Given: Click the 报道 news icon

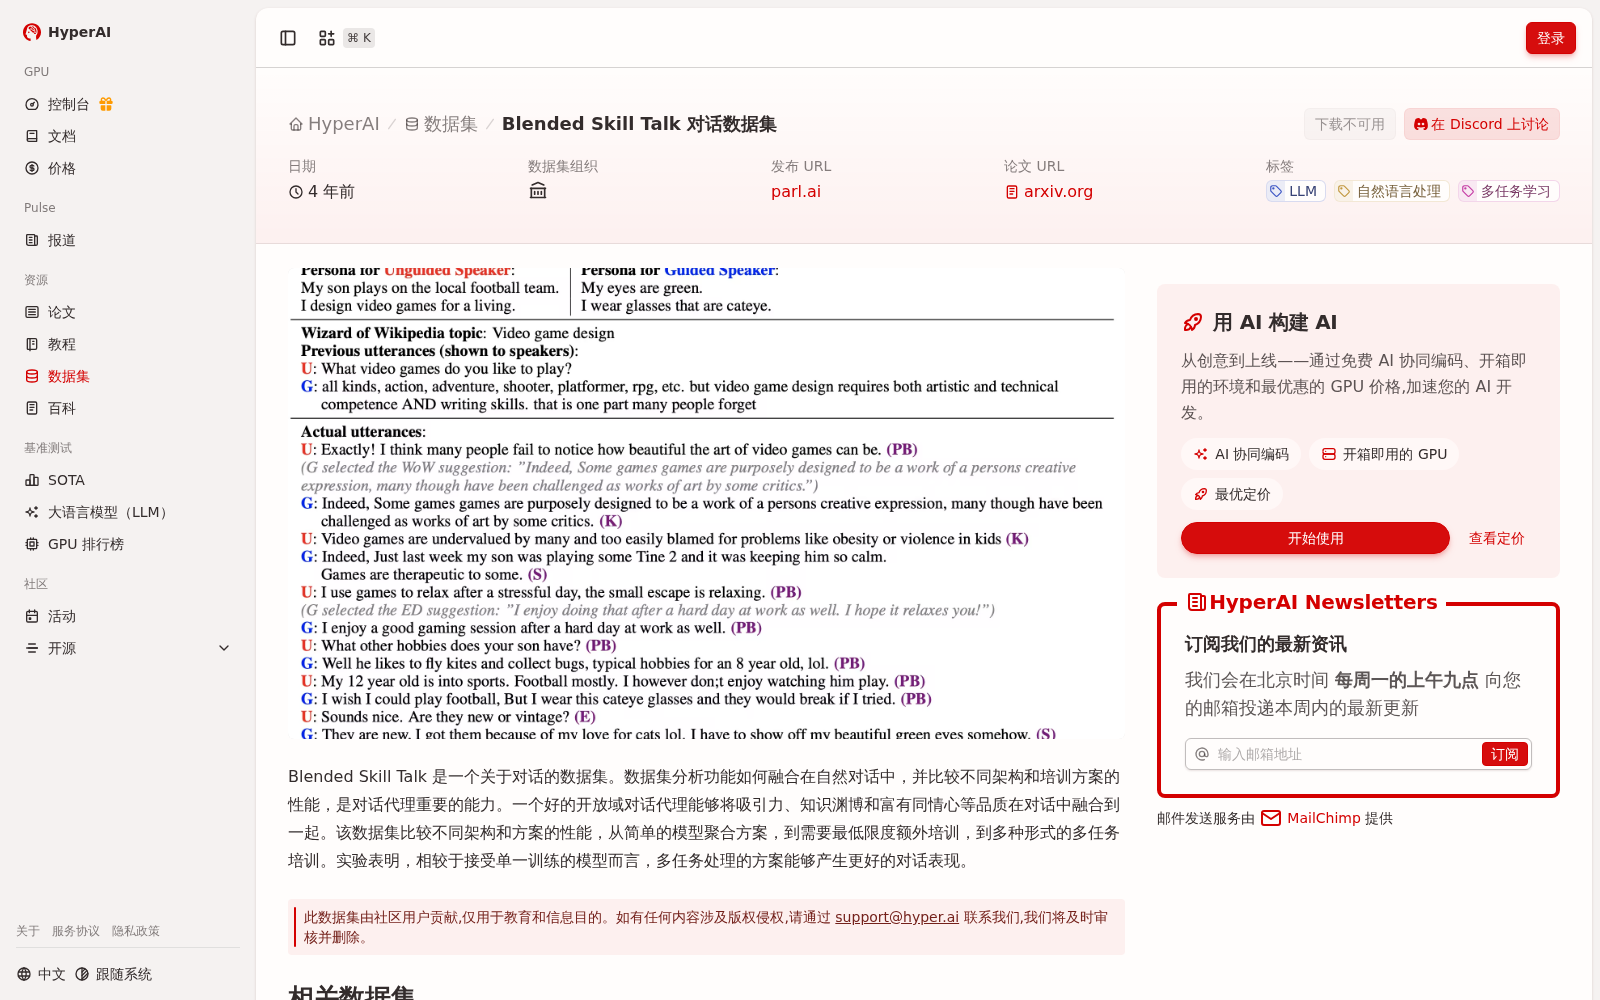Looking at the screenshot, I should [x=32, y=240].
